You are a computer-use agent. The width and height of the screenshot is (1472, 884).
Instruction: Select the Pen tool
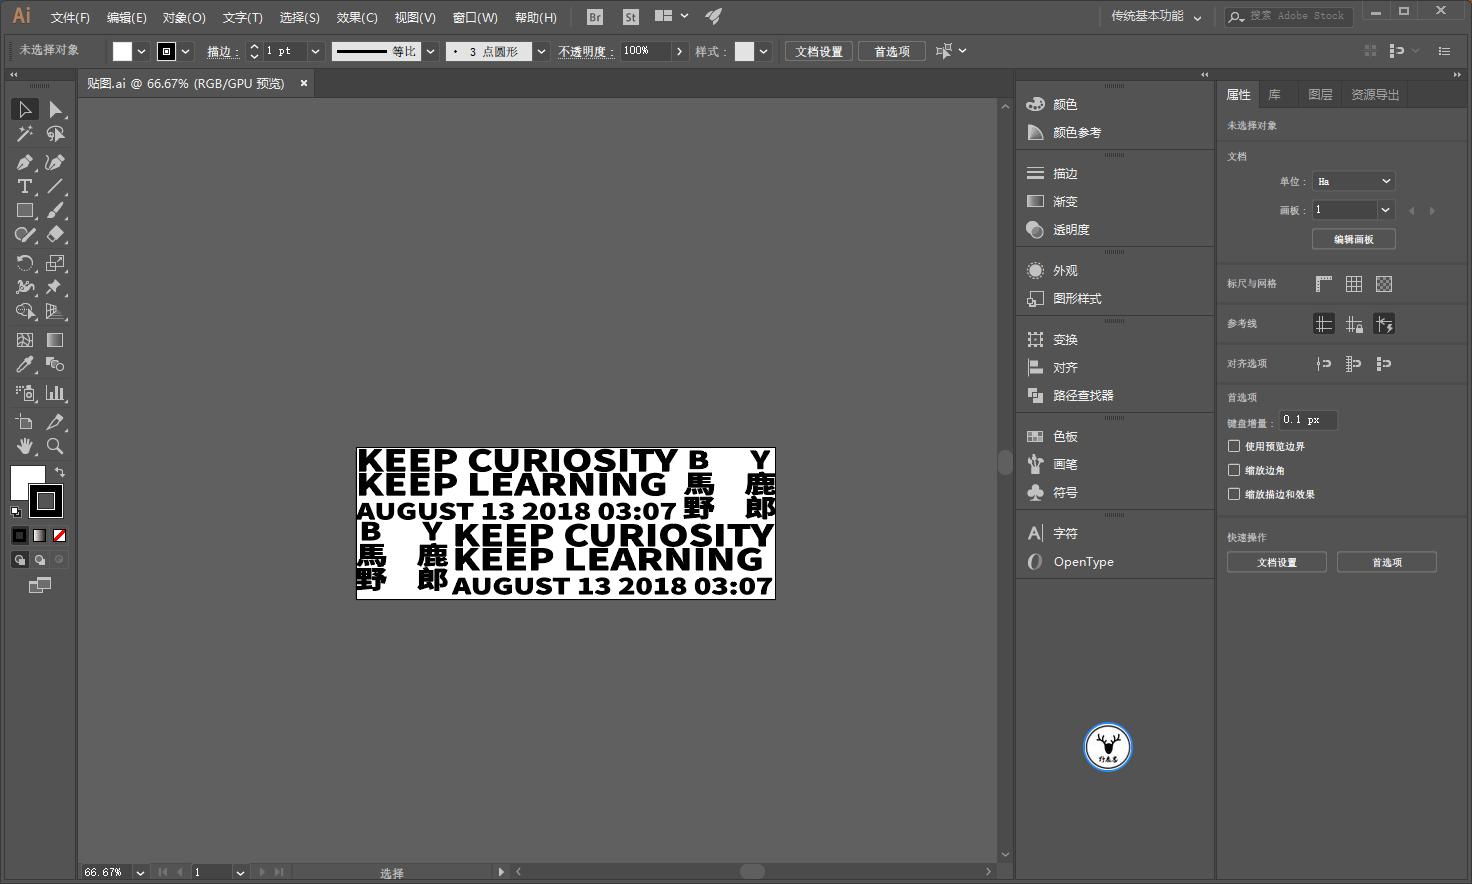25,162
